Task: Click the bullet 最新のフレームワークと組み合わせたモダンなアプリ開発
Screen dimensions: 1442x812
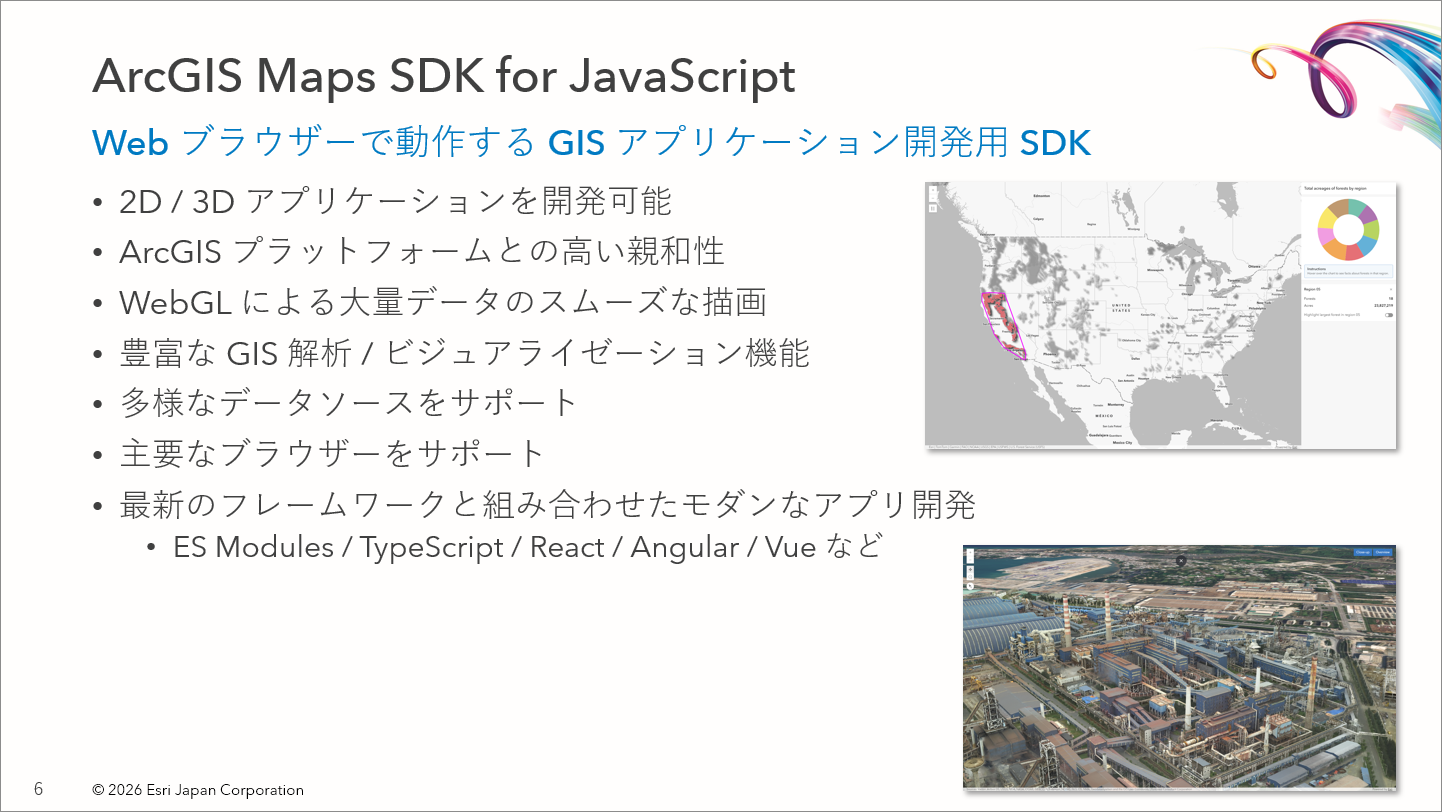Action: [548, 505]
